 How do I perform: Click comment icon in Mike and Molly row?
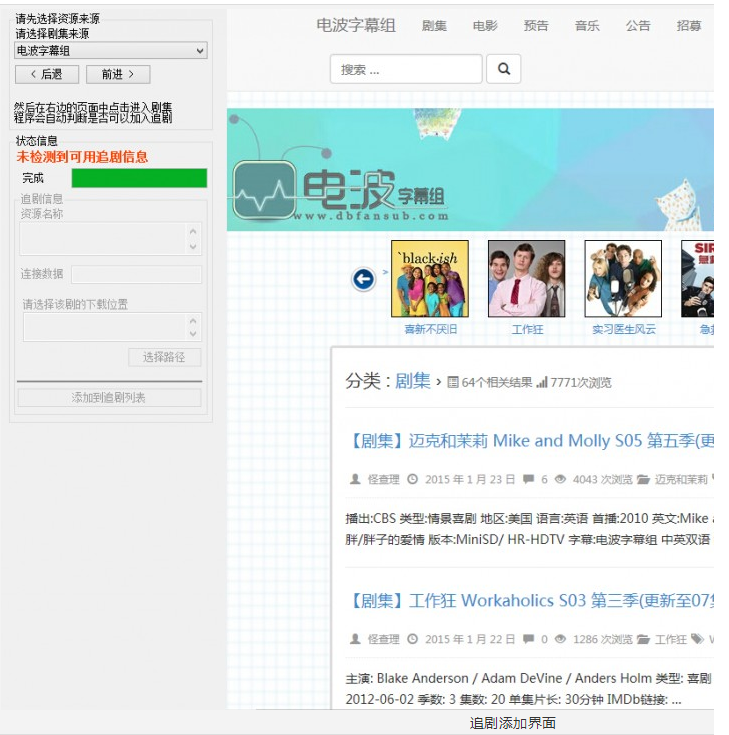tap(528, 479)
